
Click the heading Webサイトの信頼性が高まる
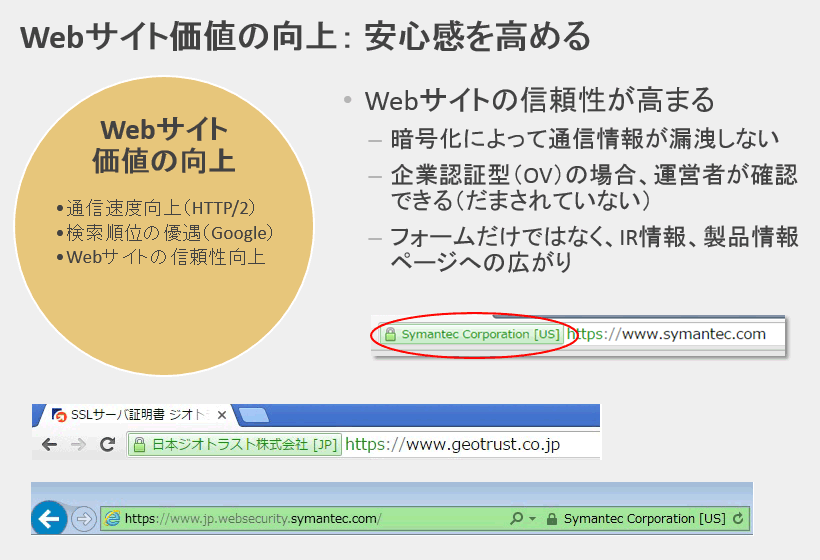coord(539,100)
